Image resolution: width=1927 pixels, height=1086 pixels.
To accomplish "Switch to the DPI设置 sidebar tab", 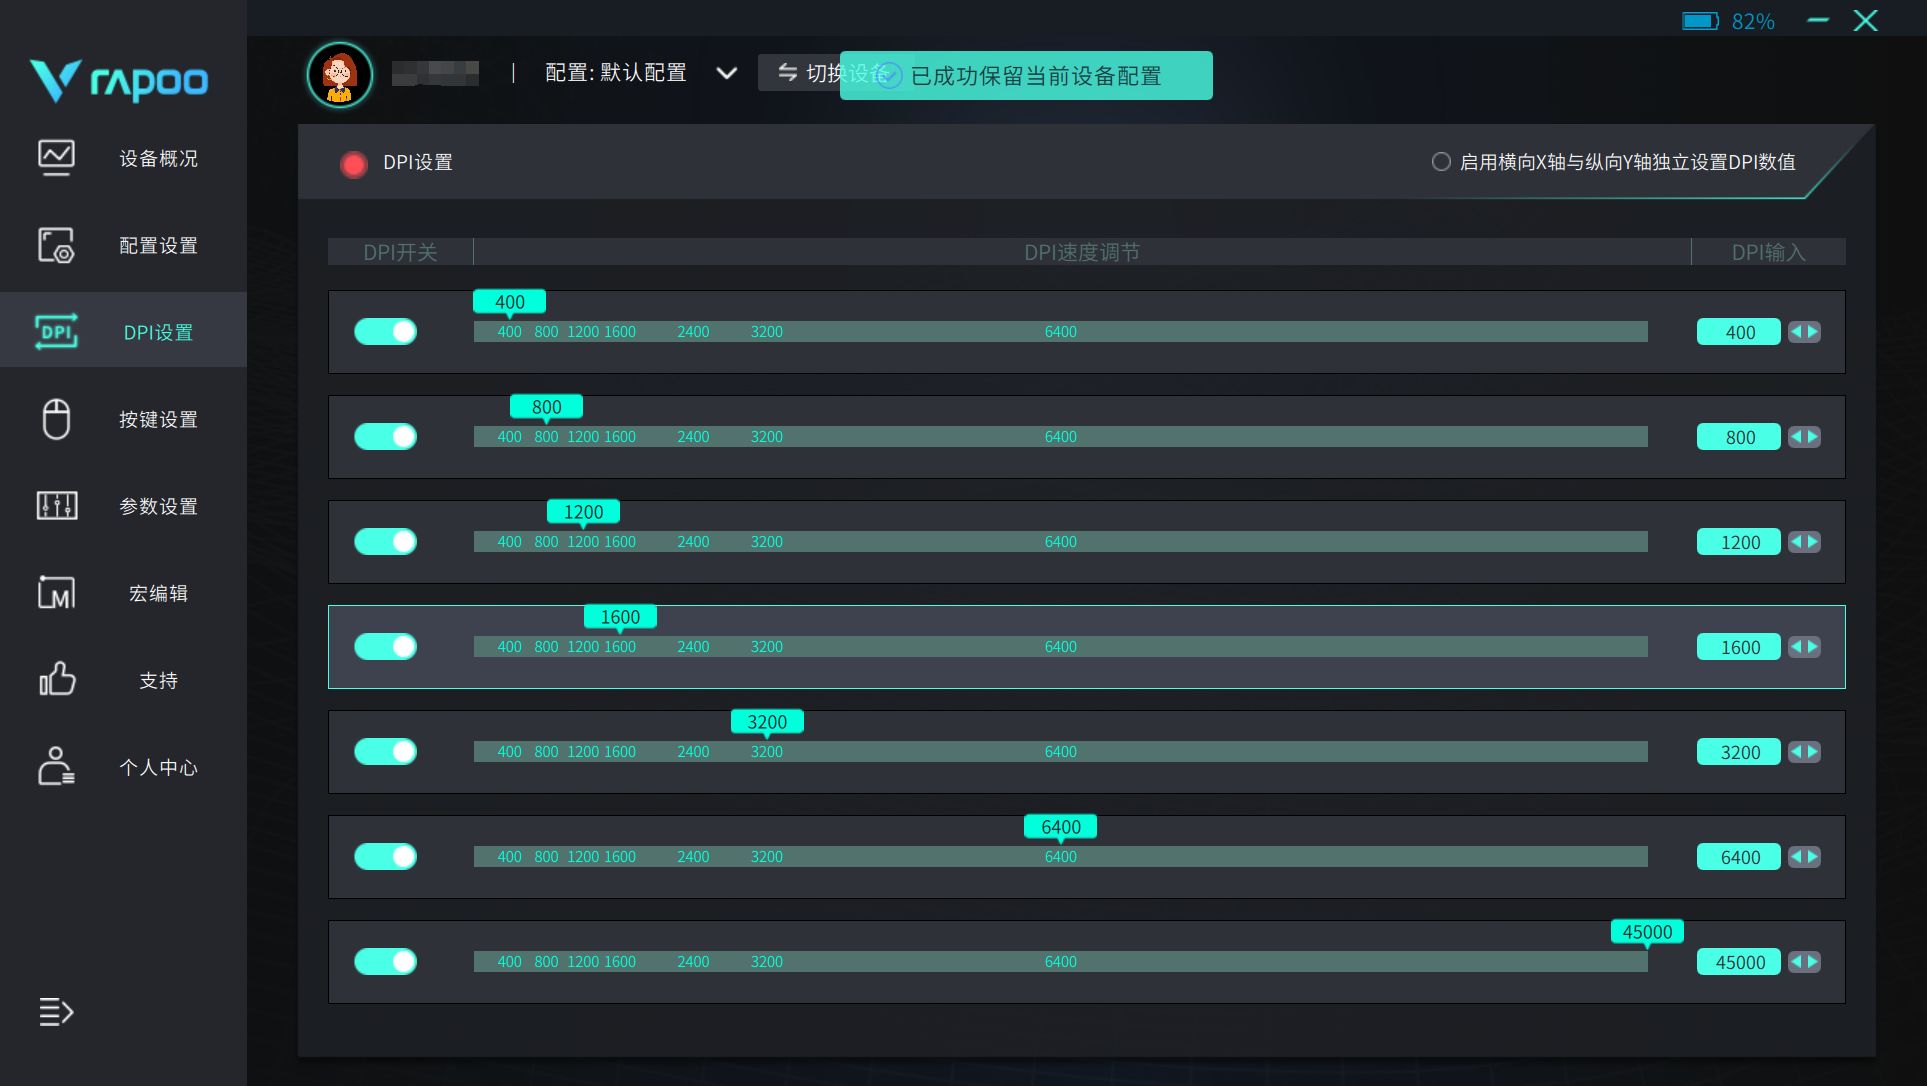I will point(157,332).
